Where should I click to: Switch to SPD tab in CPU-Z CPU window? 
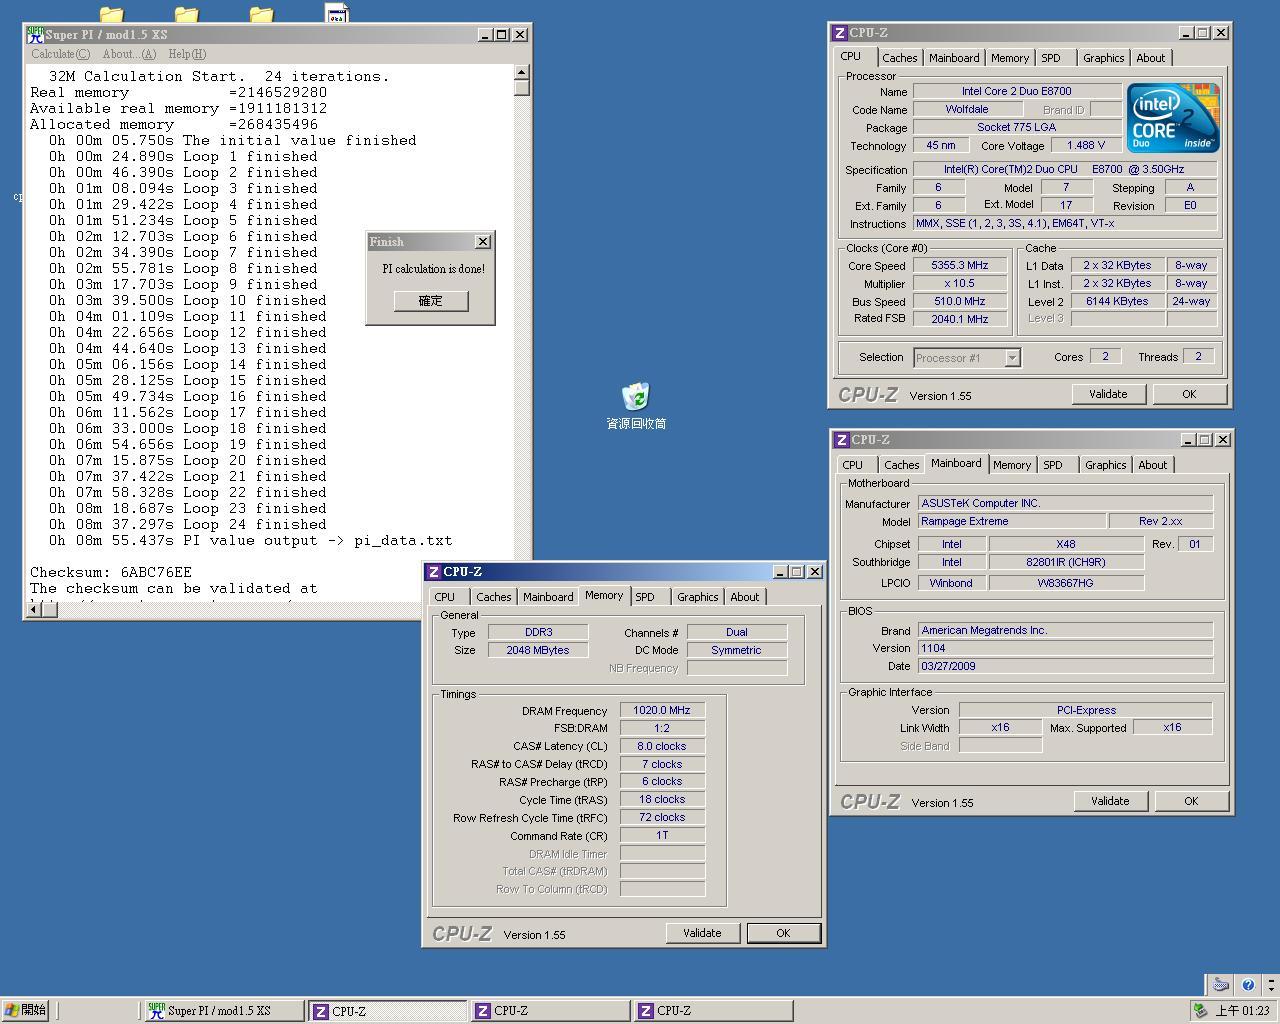click(1050, 58)
